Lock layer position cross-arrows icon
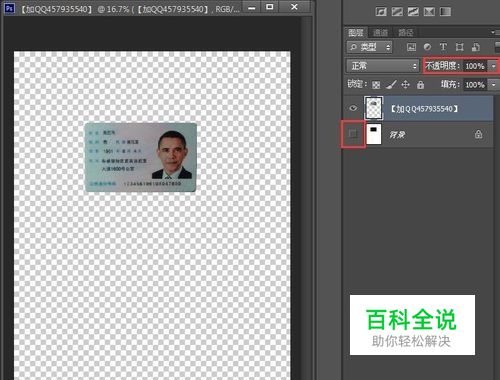Image resolution: width=500 pixels, height=380 pixels. tap(405, 85)
